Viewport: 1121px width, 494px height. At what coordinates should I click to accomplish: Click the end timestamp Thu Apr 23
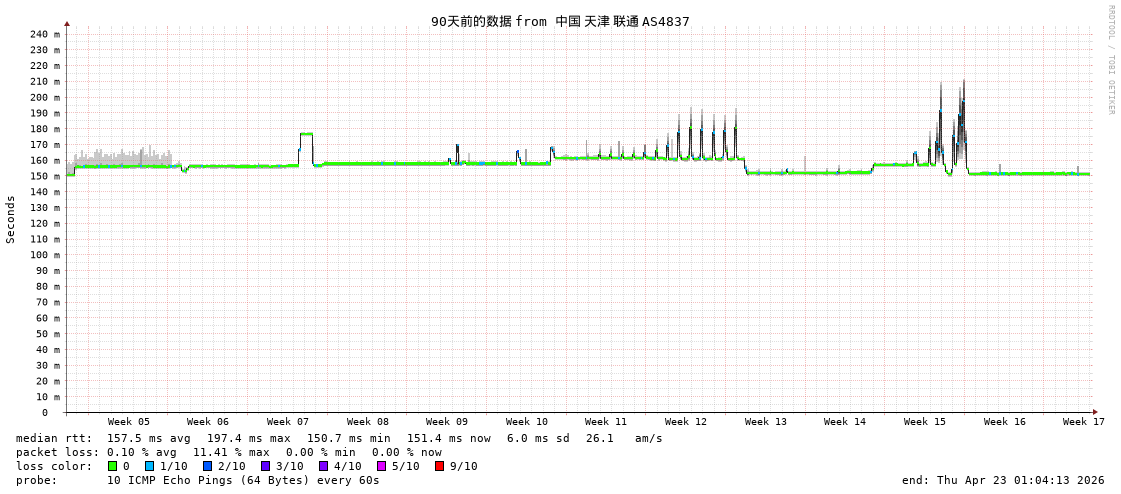(x=1003, y=480)
